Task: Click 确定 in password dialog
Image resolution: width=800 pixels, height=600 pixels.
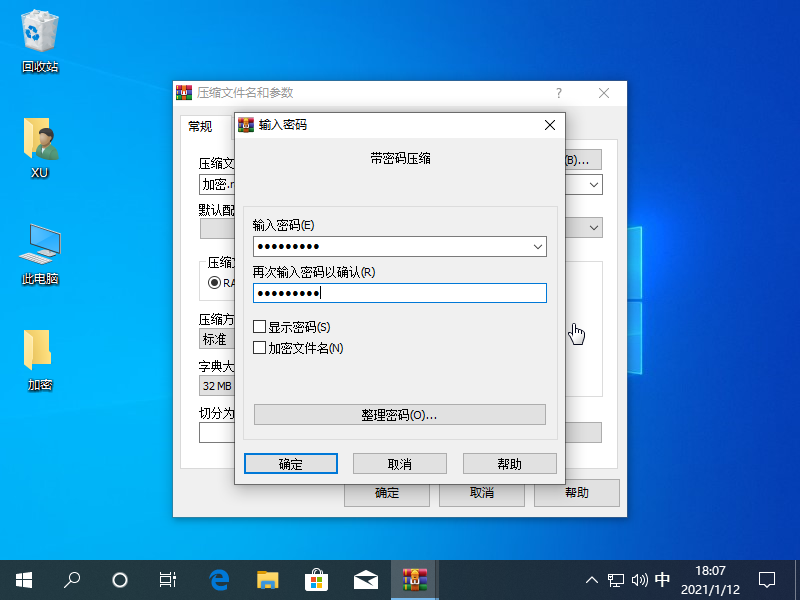Action: [x=291, y=464]
